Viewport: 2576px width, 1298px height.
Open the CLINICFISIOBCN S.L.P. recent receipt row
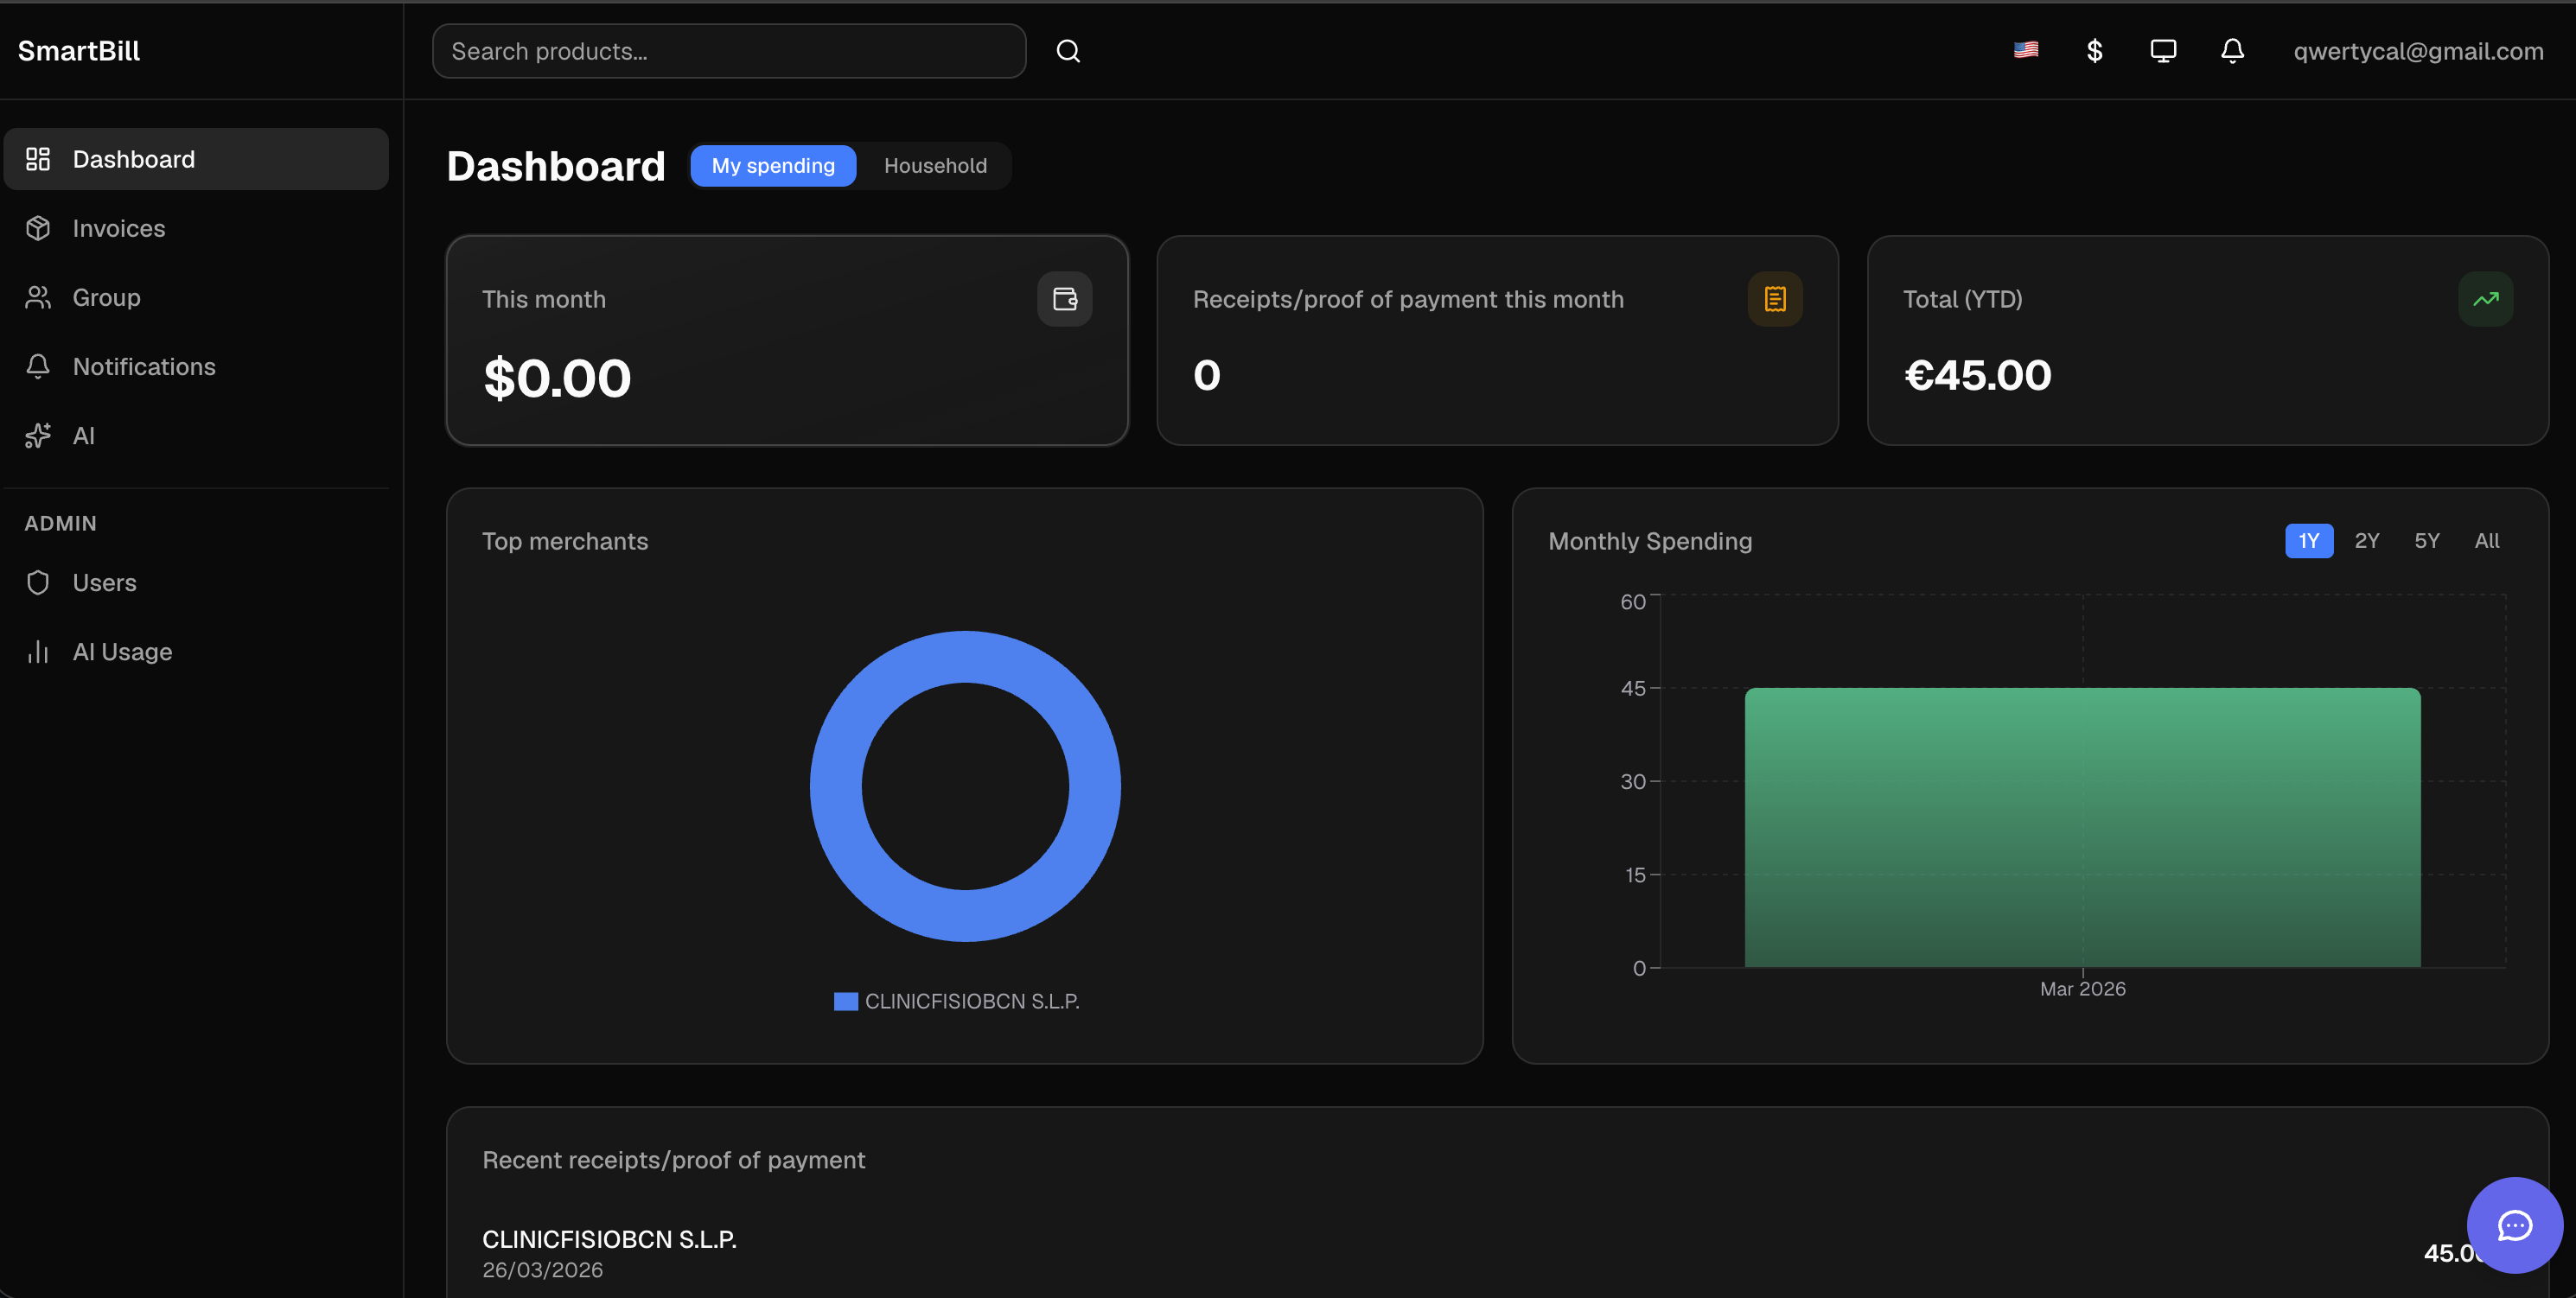[x=1497, y=1253]
